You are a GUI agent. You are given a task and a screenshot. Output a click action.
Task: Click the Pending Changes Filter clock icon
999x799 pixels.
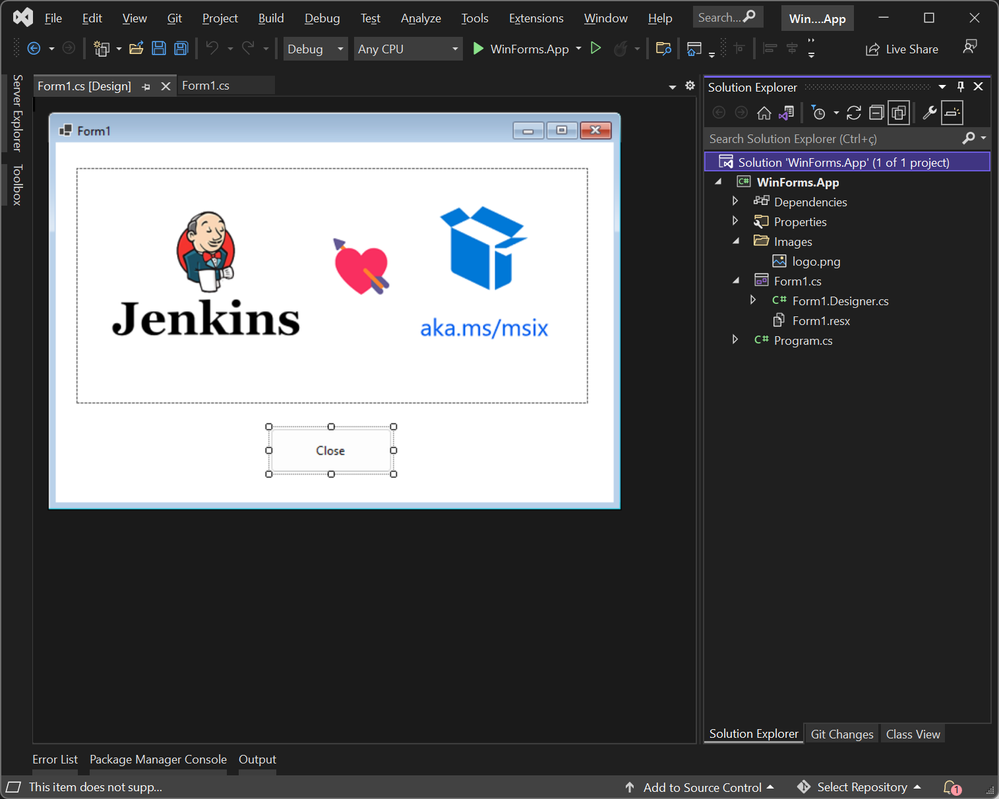818,113
